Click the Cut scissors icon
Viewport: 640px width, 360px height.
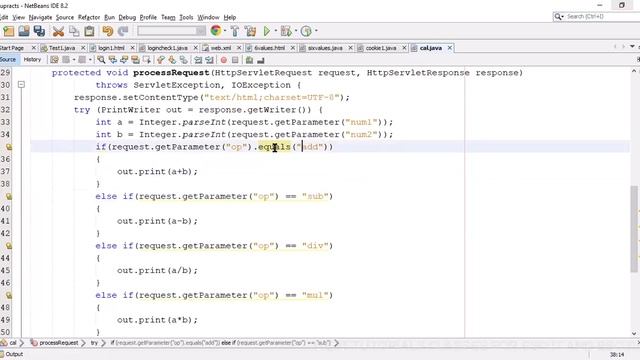58,31
